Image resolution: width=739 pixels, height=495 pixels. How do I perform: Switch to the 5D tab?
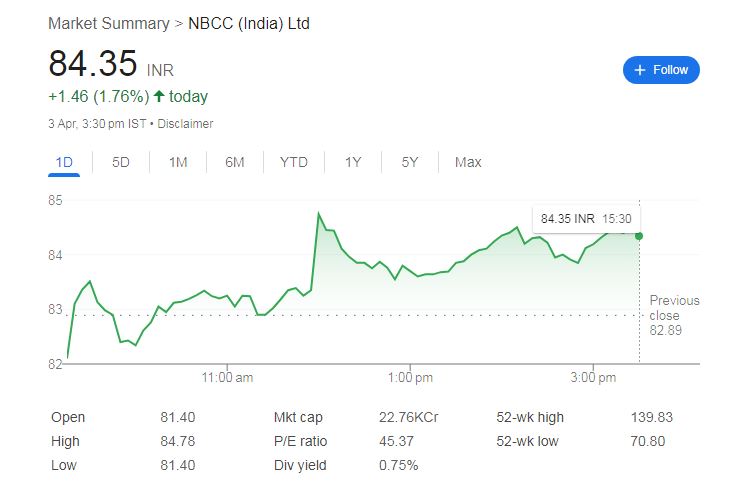(121, 162)
